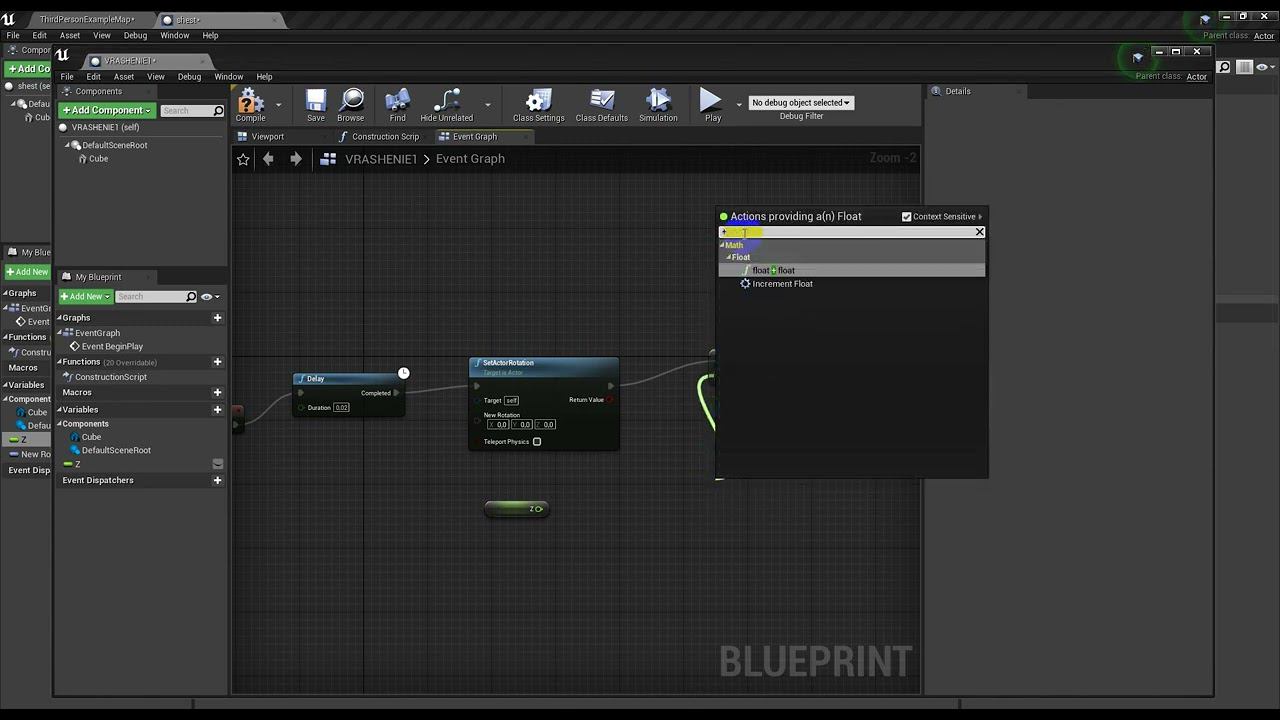Navigate forward with the graph's right arrow
The image size is (1280, 720).
tap(296, 159)
